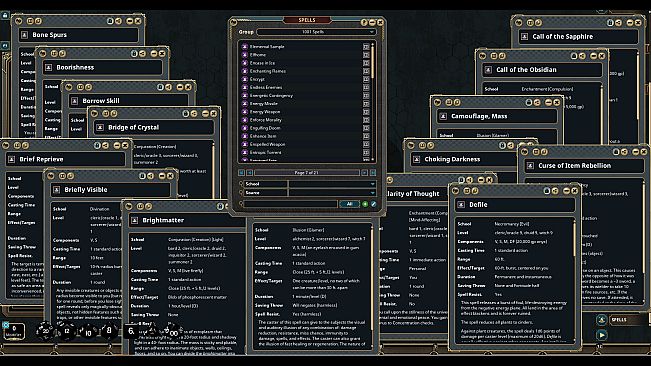
Task: Click the Choking Darkness title text
Action: click(x=452, y=159)
